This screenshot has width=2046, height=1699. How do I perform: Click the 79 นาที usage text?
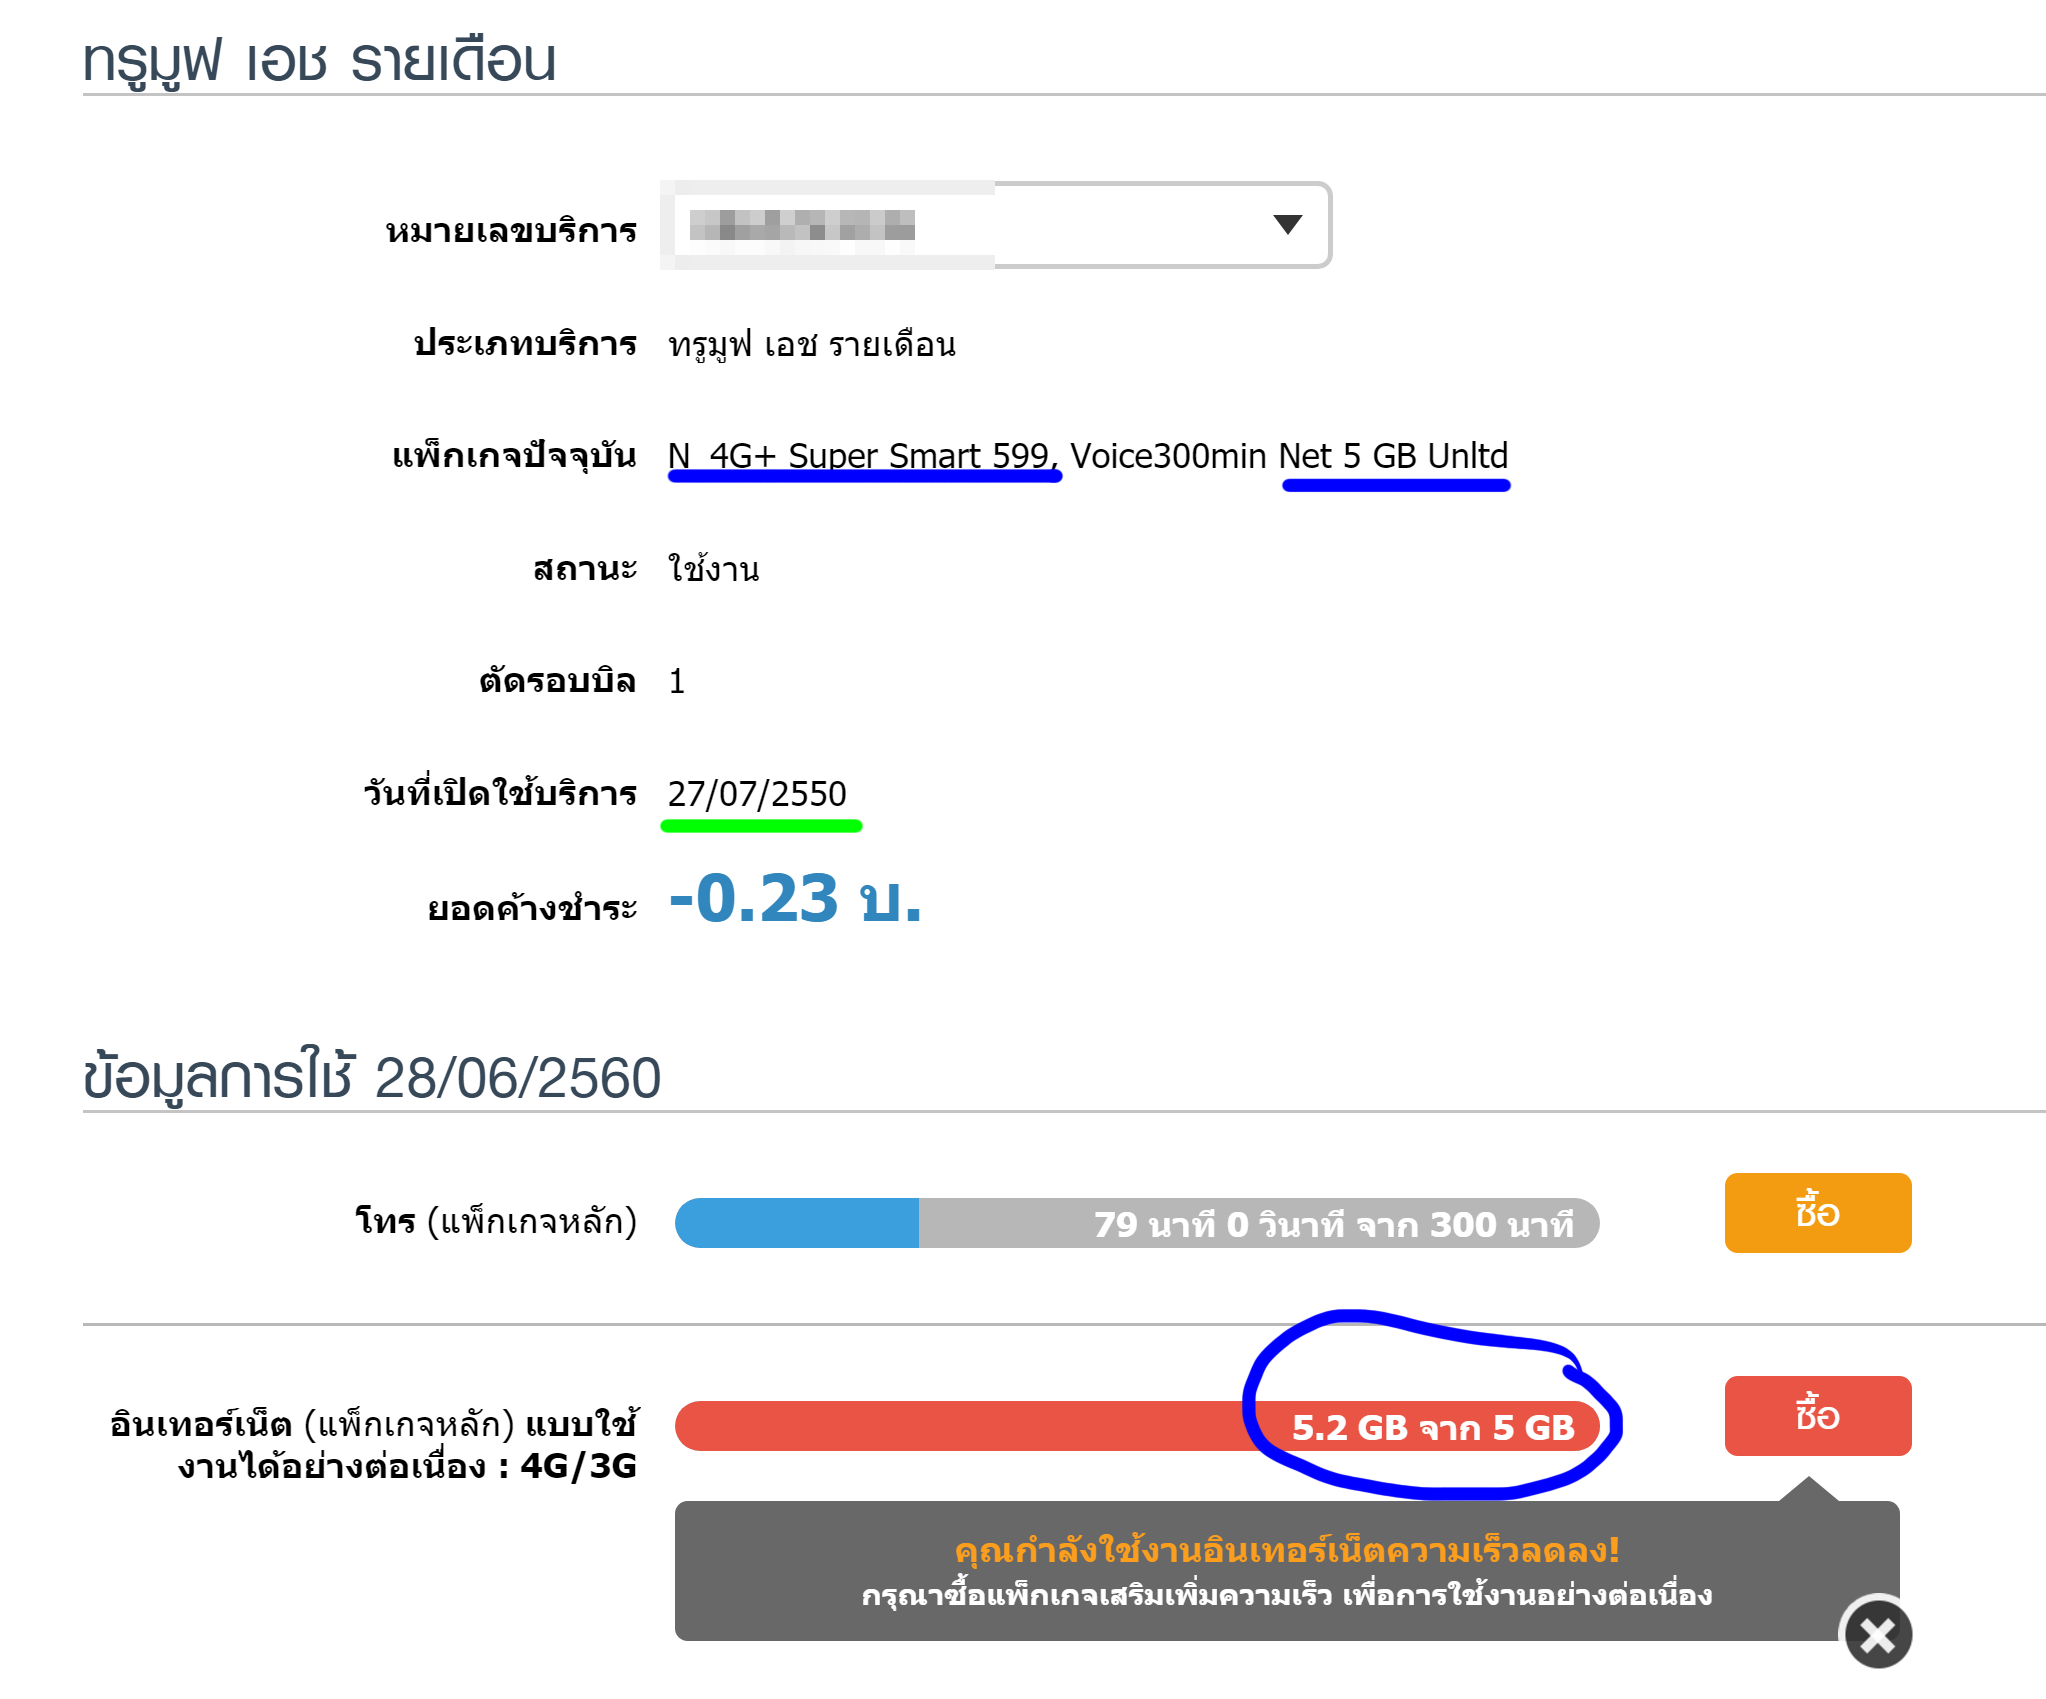pyautogui.click(x=1332, y=1224)
